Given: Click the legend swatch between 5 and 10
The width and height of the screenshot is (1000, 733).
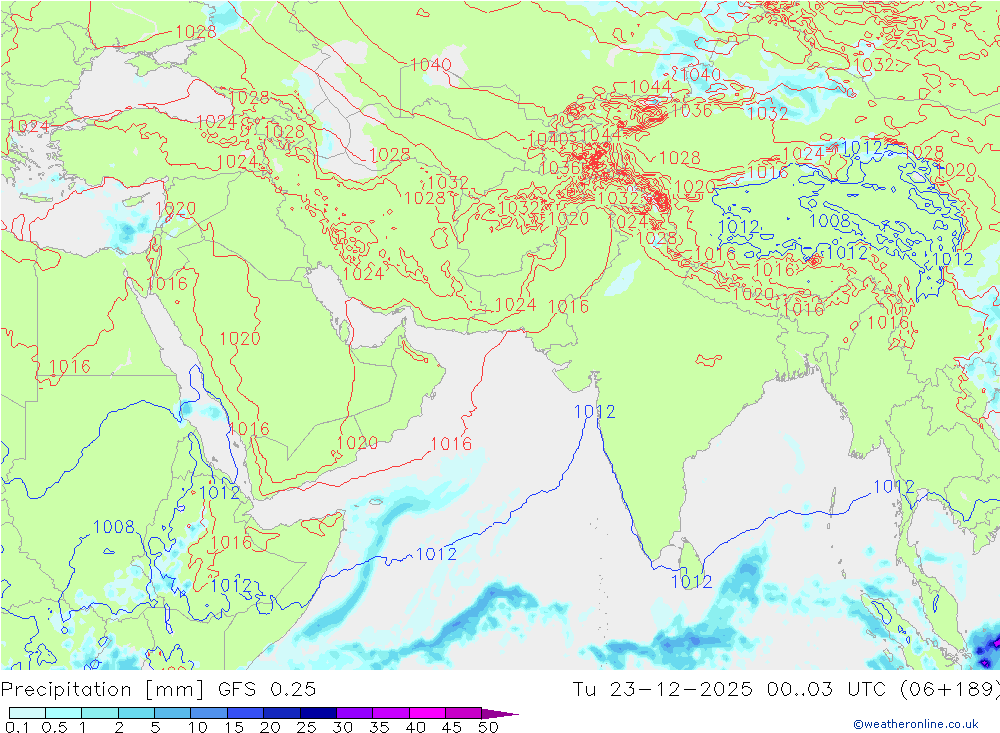Looking at the screenshot, I should coord(172,713).
